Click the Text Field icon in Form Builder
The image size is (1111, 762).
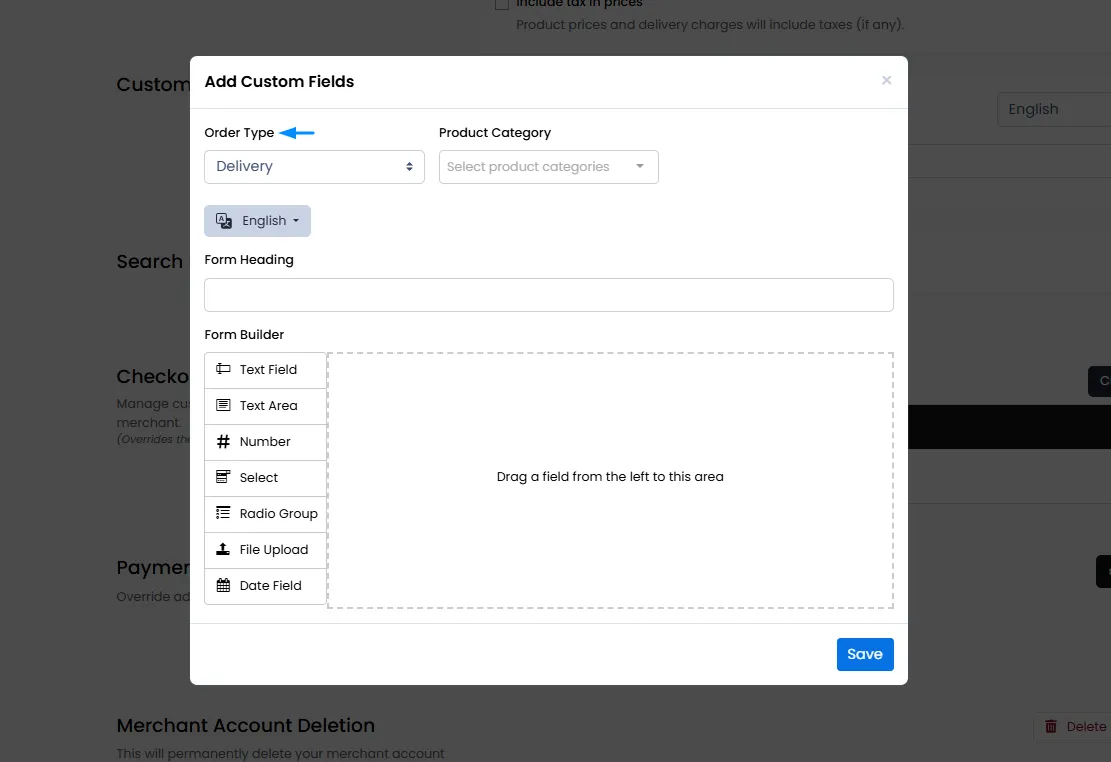click(223, 369)
